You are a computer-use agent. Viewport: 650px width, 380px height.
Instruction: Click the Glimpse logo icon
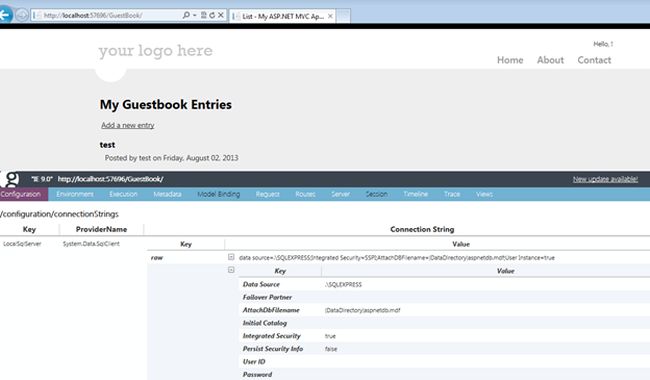click(10, 179)
